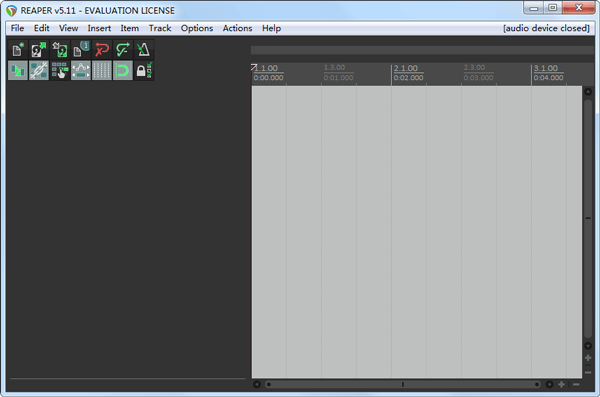Viewport: 600px width, 397px height.
Task: Open the File menu
Action: (17, 28)
